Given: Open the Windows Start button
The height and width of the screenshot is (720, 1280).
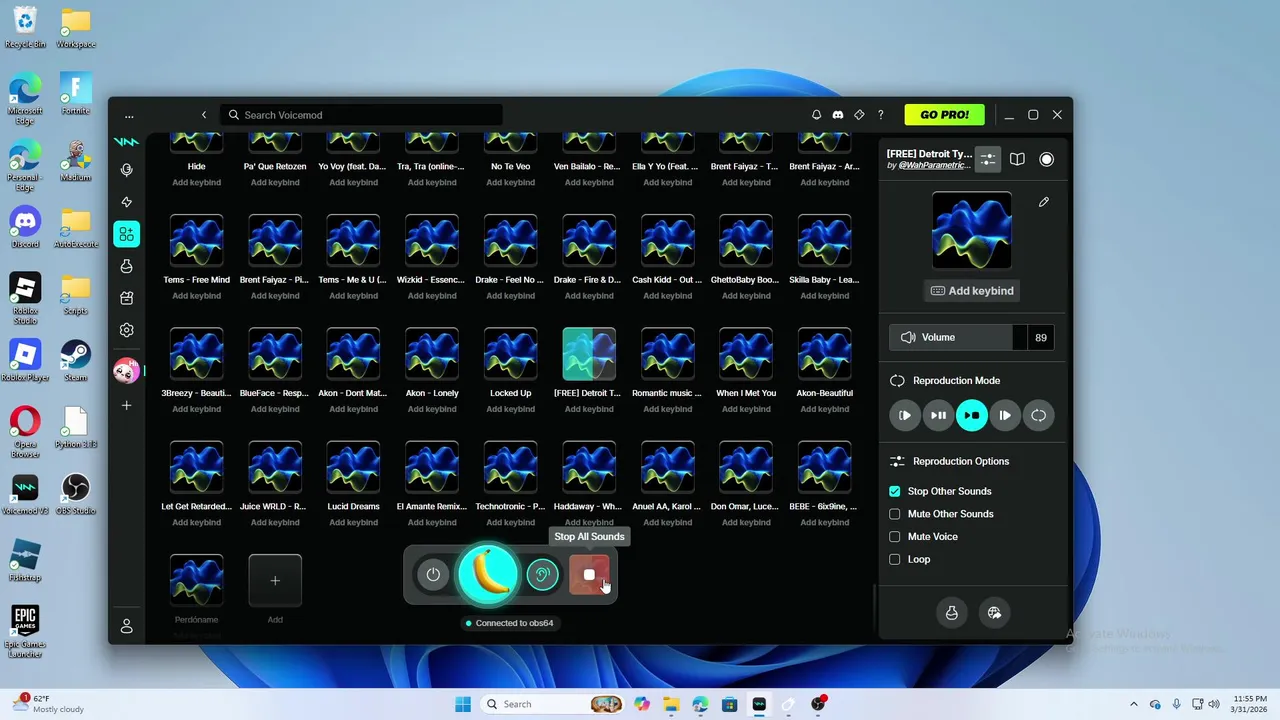Looking at the screenshot, I should 463,704.
